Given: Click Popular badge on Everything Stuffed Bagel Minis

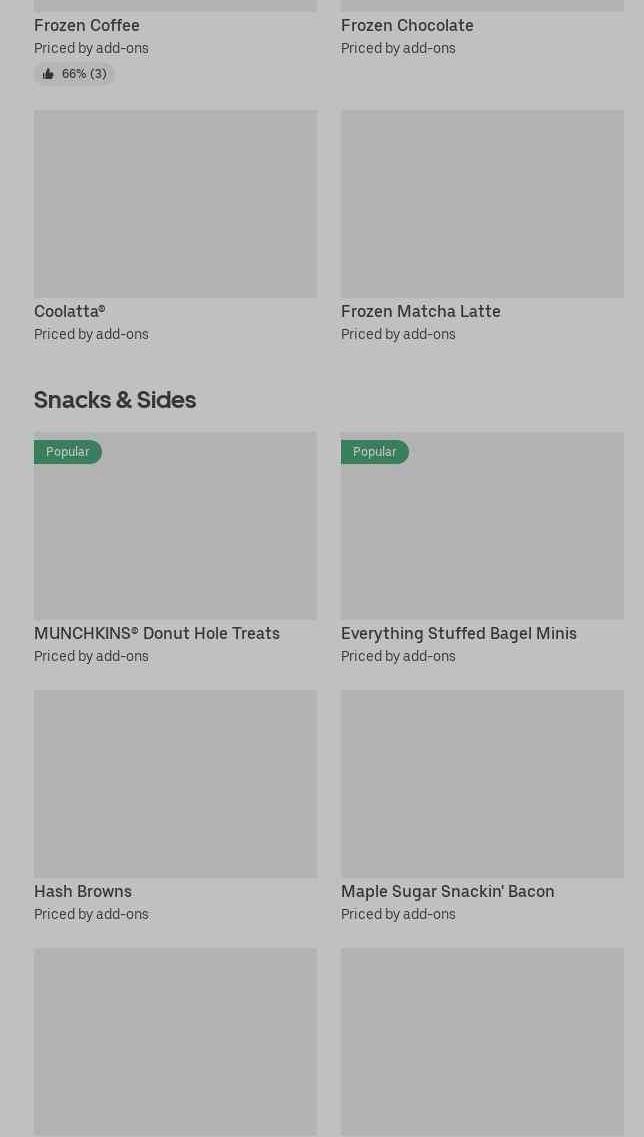Looking at the screenshot, I should [375, 452].
